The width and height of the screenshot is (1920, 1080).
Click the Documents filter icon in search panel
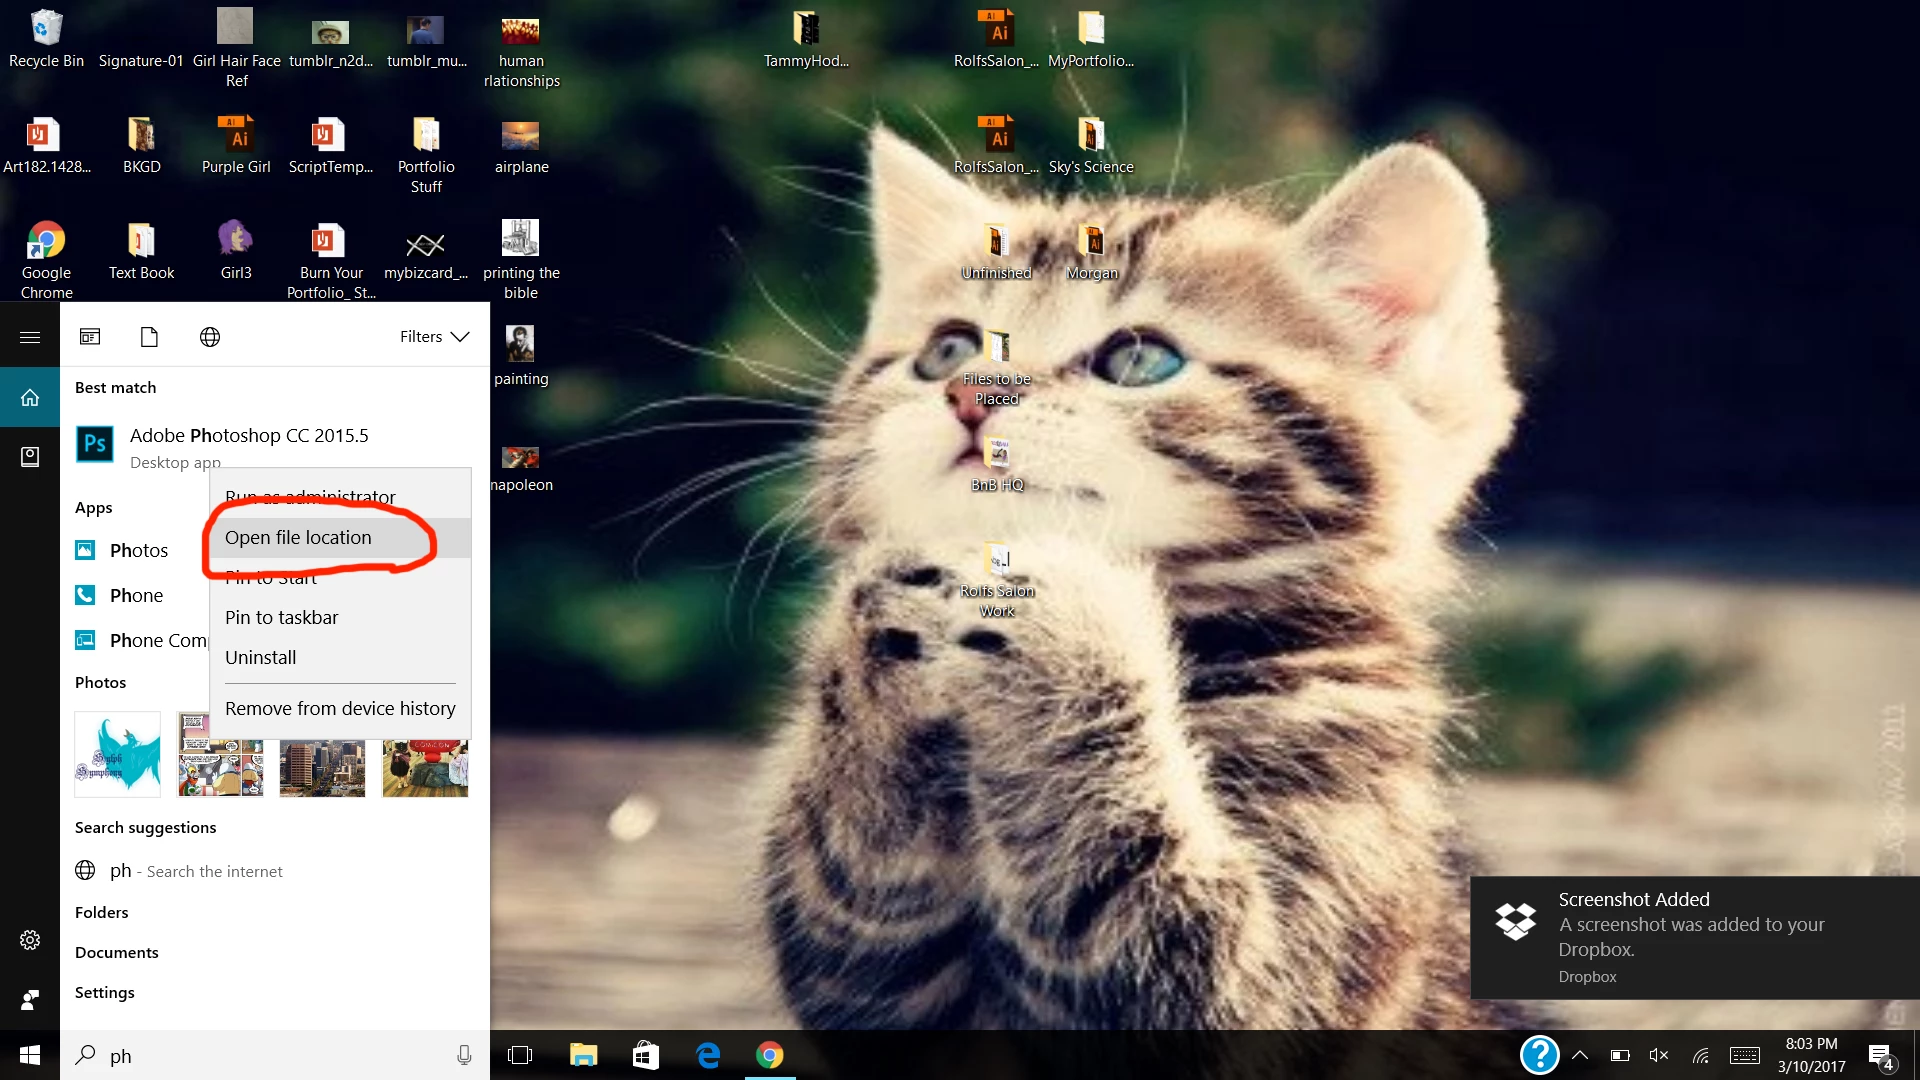click(149, 337)
